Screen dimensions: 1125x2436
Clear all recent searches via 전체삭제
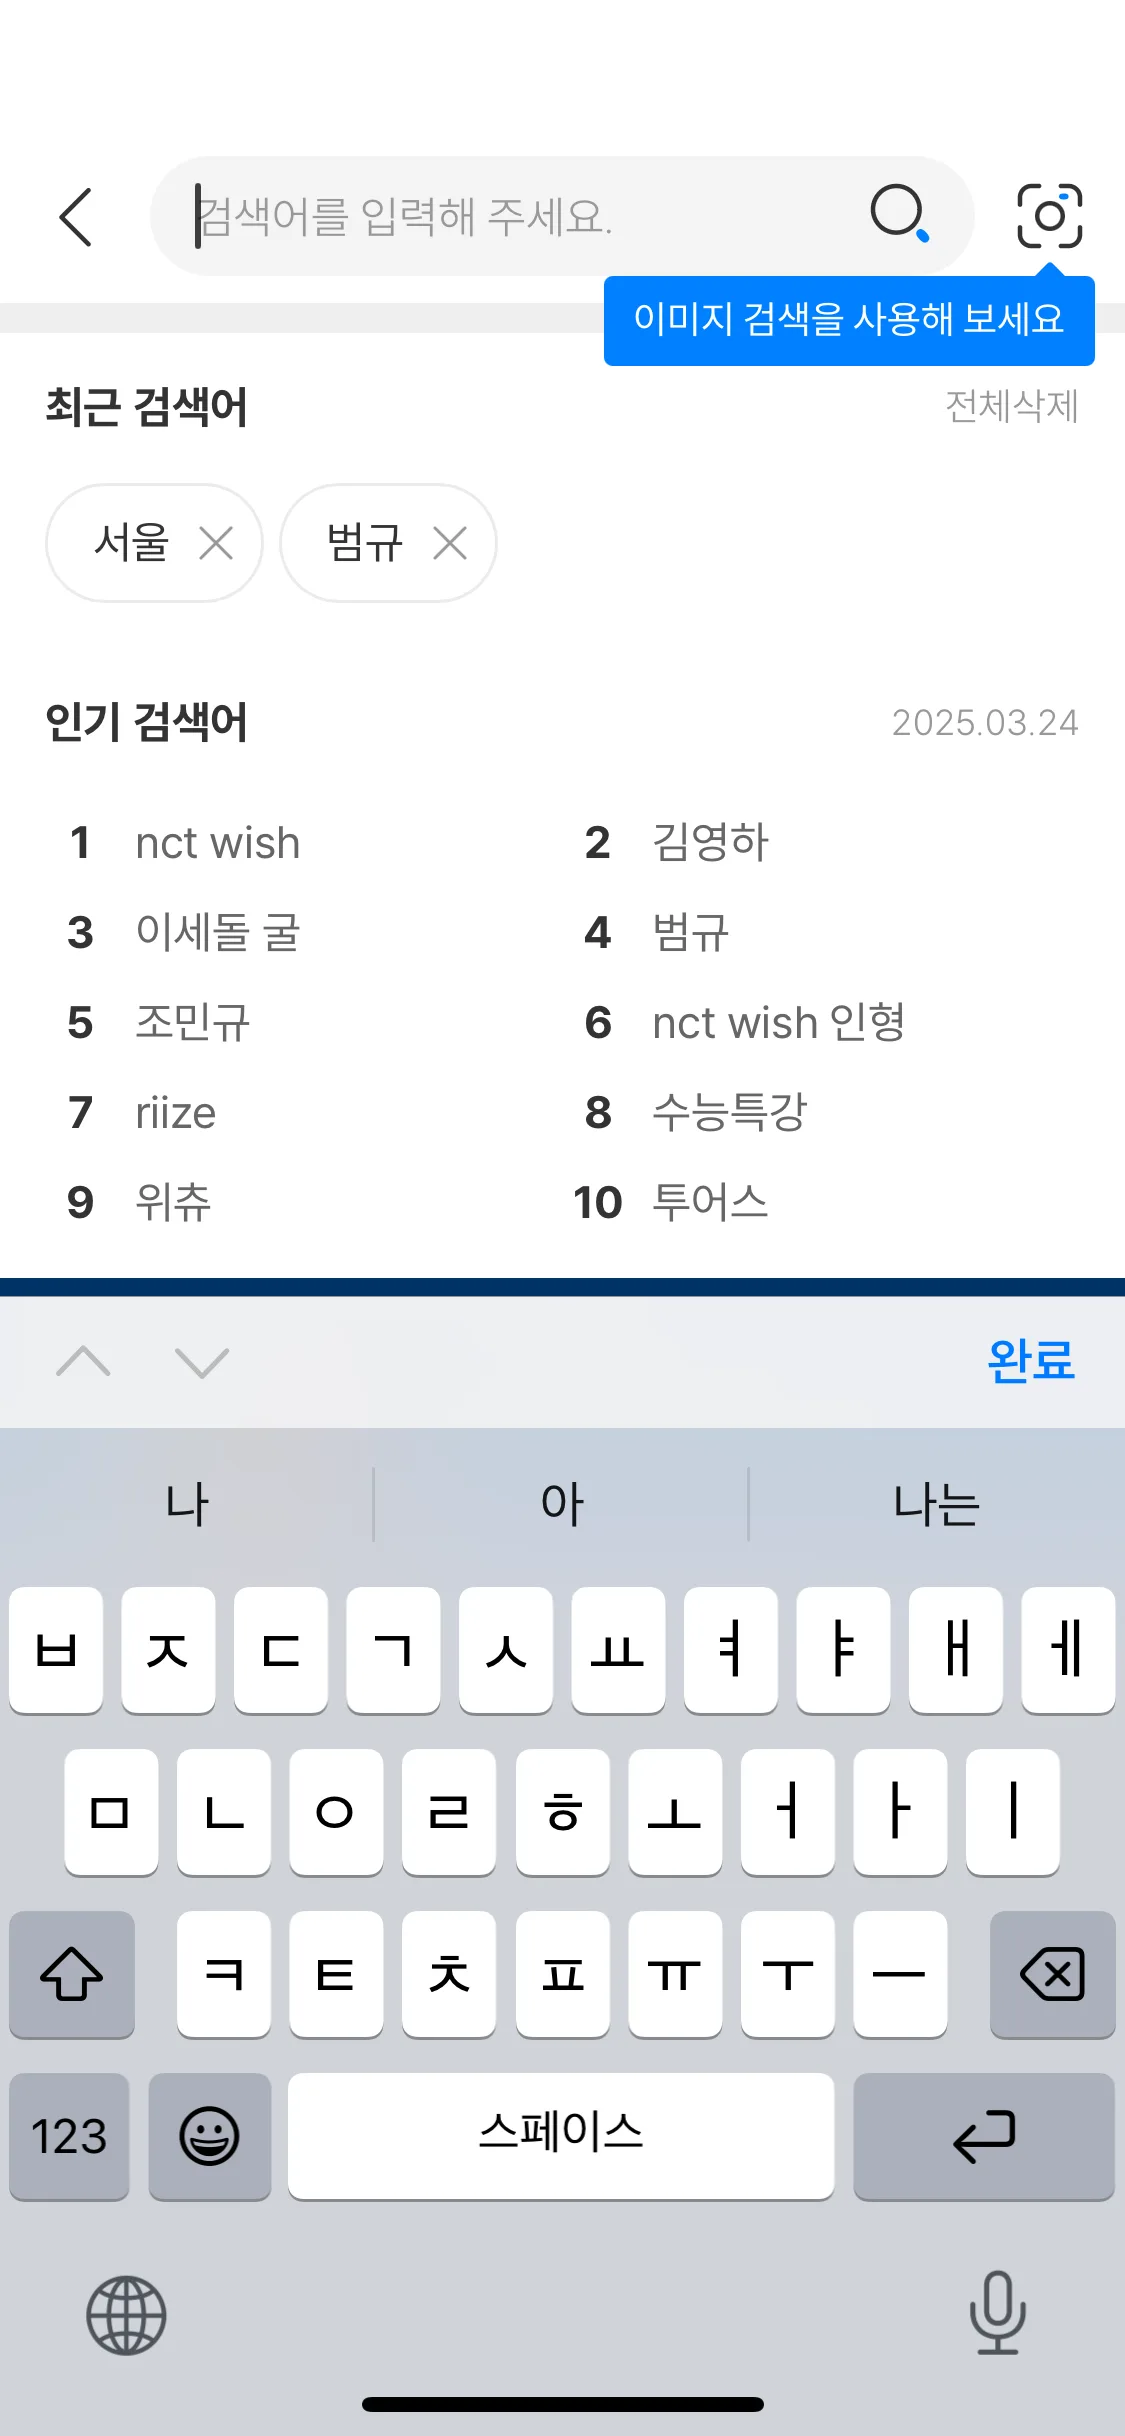tap(1011, 406)
